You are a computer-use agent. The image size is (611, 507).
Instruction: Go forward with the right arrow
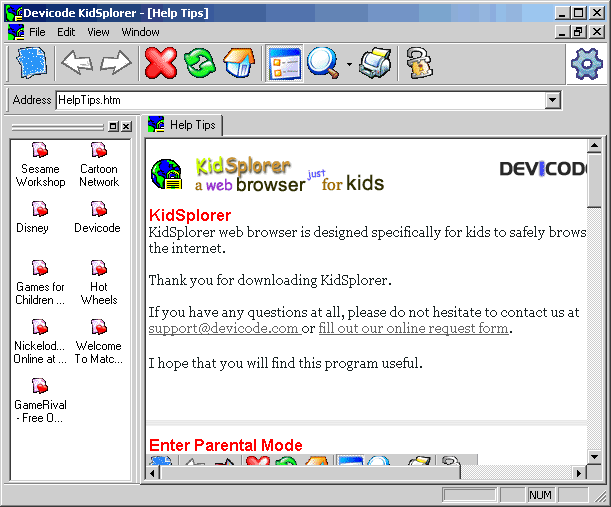(116, 62)
